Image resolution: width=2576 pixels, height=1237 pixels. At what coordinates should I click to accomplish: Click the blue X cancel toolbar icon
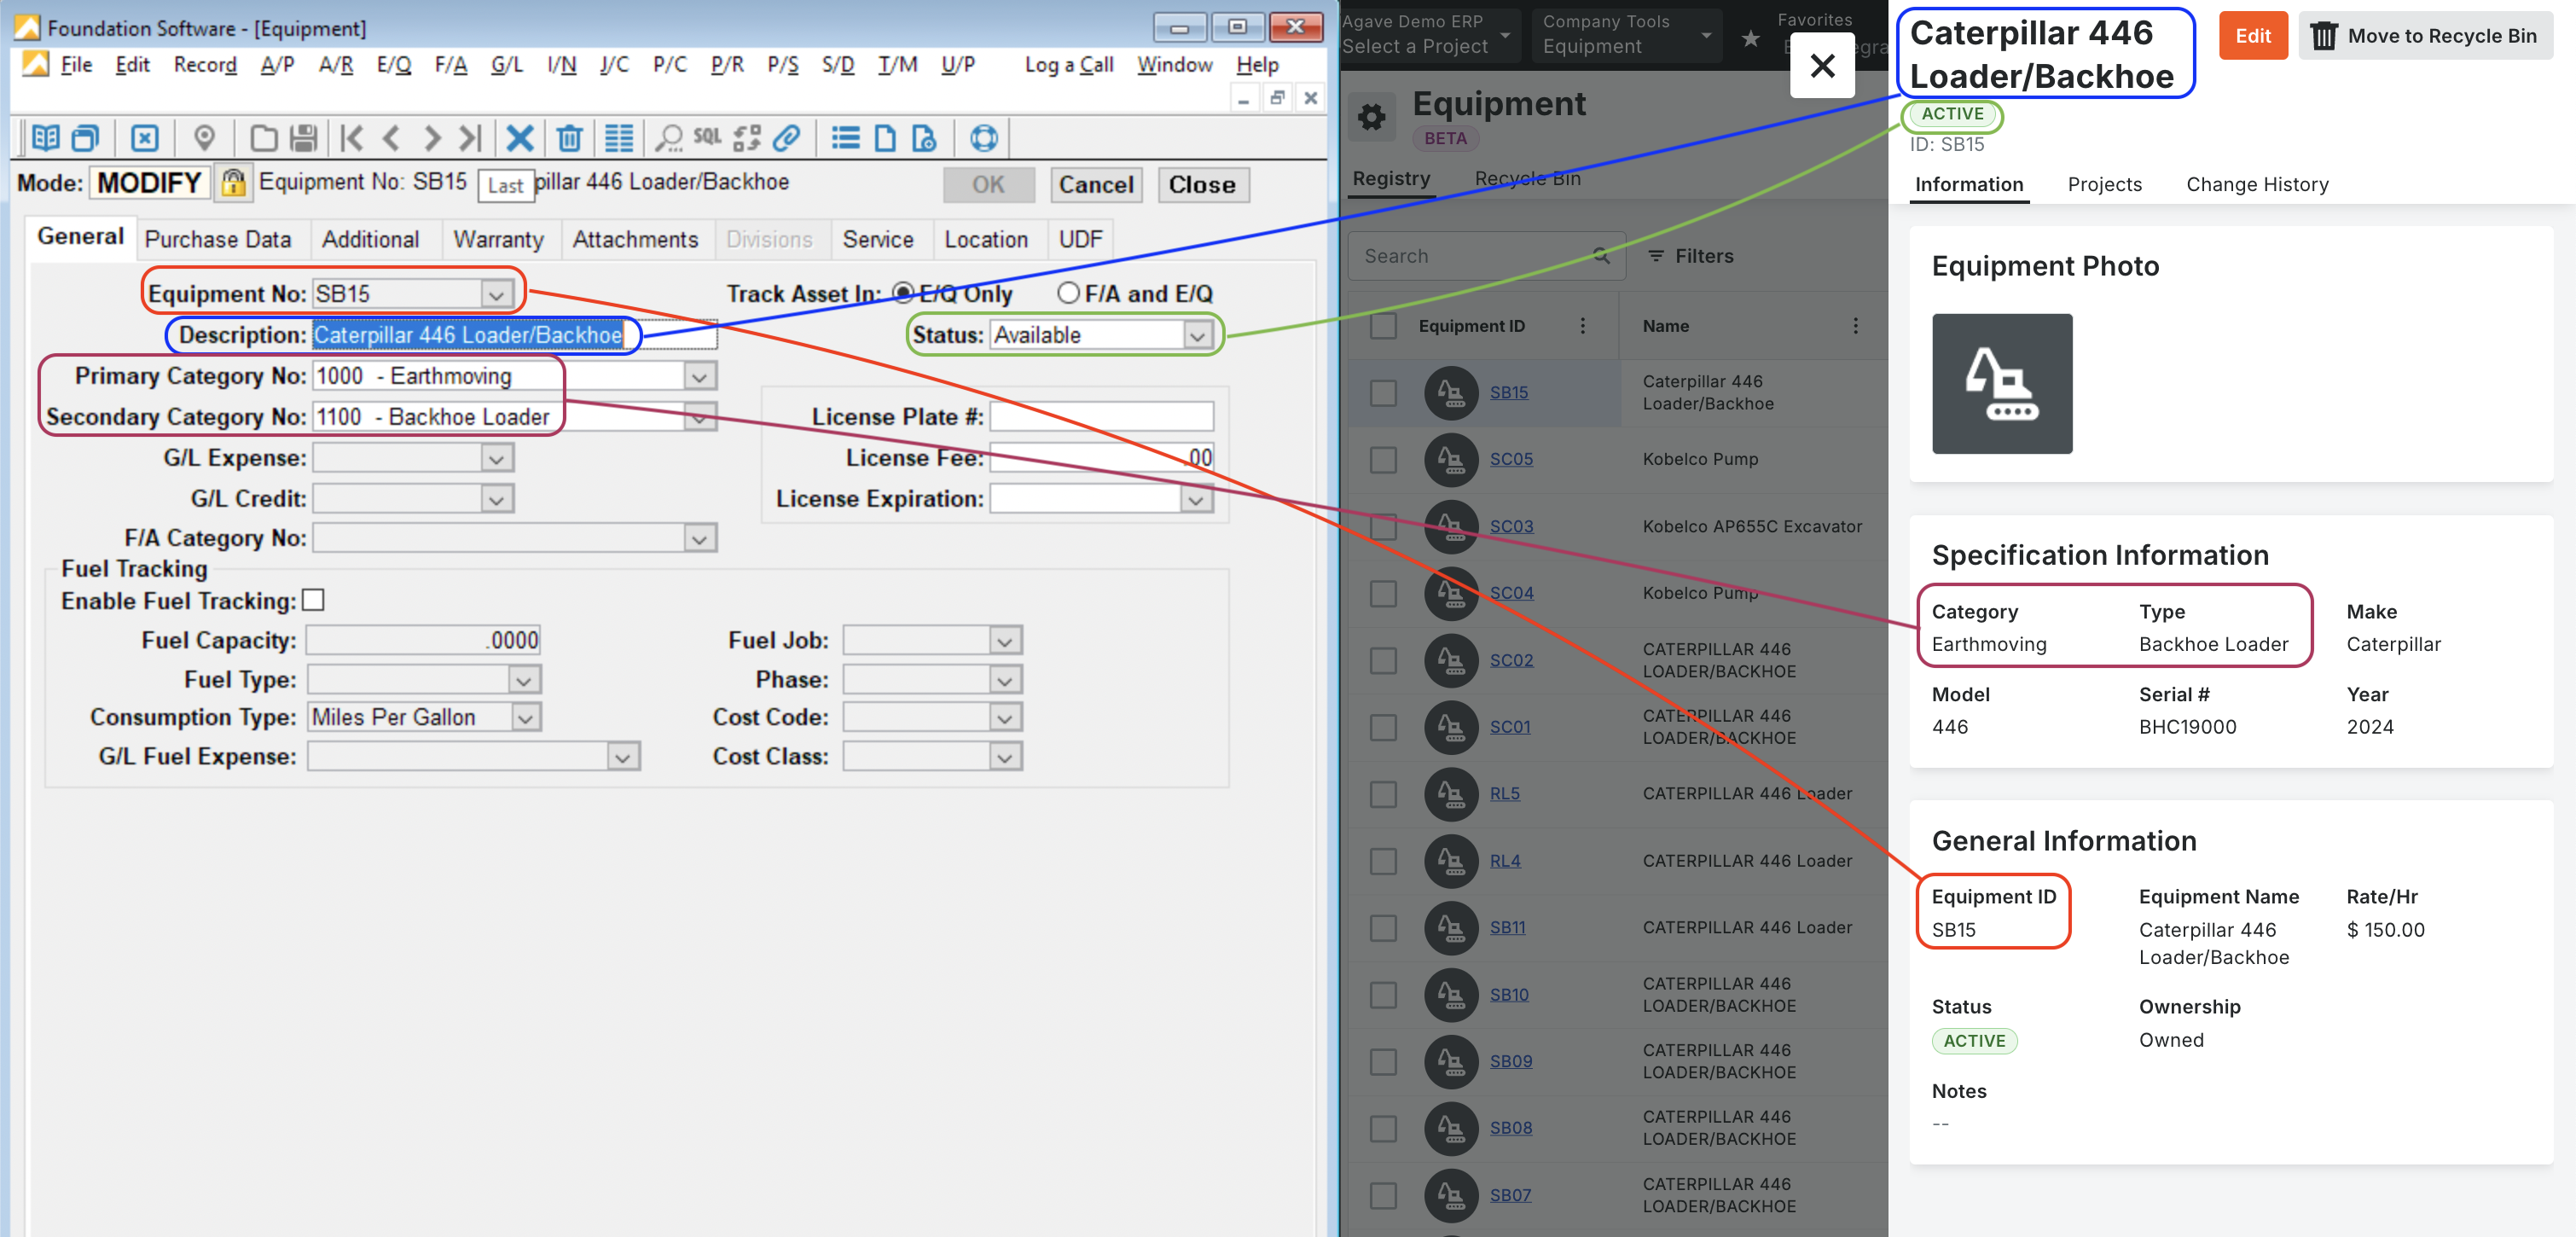tap(519, 138)
